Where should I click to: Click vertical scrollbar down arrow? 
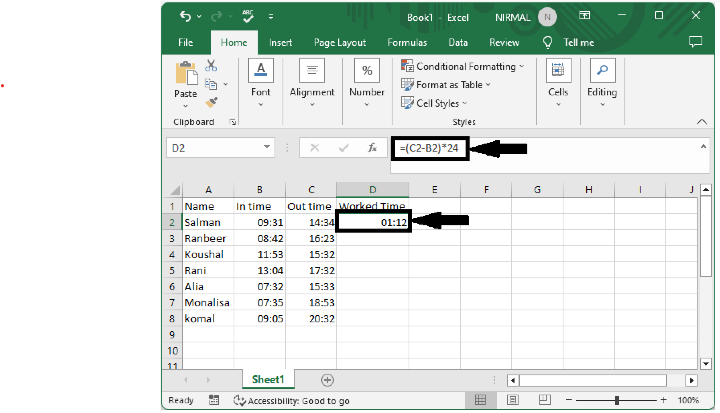[x=706, y=364]
